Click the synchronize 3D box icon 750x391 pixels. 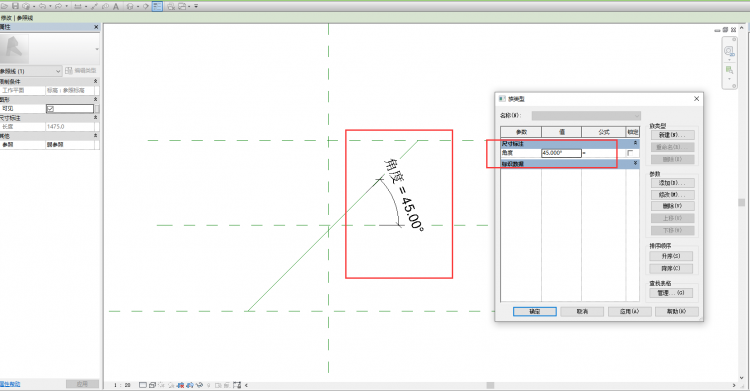click(x=26, y=6)
